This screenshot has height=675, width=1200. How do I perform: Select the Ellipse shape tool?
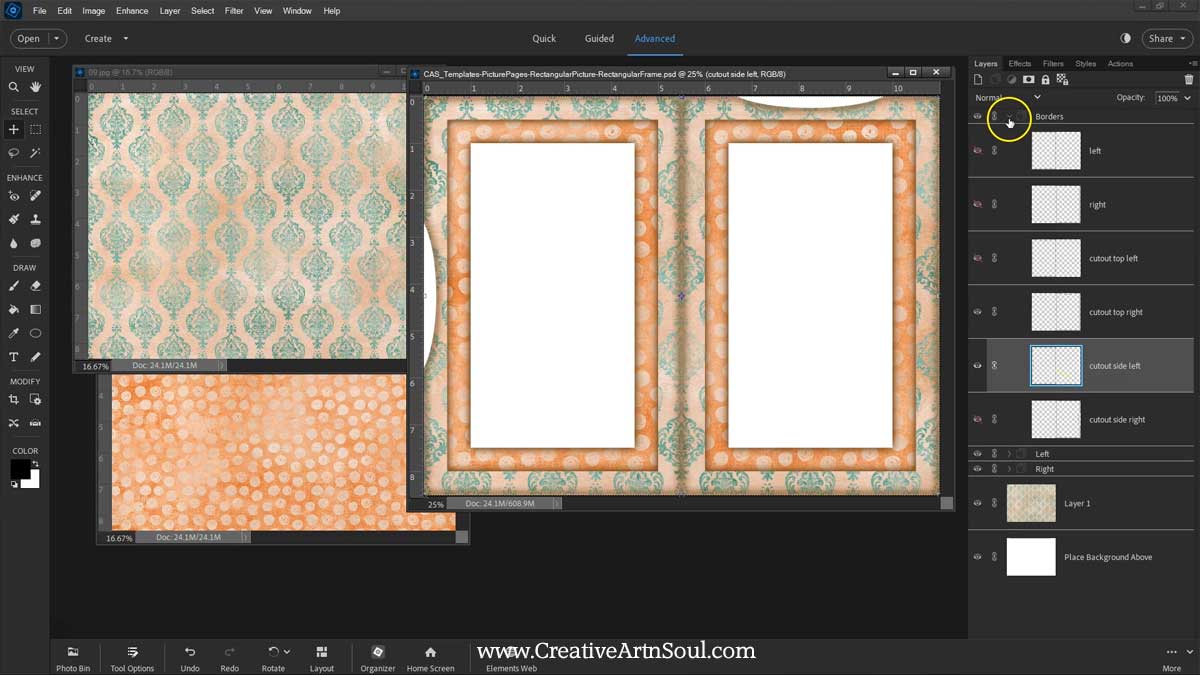pos(36,333)
